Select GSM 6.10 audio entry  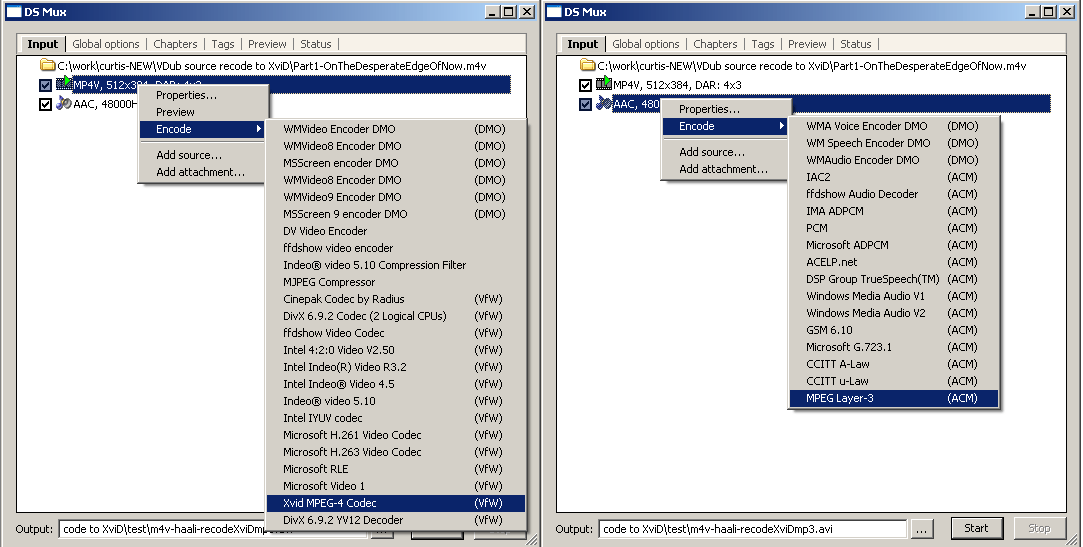(x=894, y=330)
